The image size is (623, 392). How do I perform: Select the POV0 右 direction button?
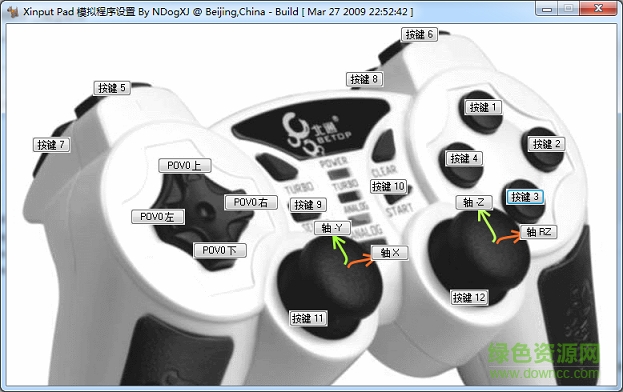(x=251, y=202)
